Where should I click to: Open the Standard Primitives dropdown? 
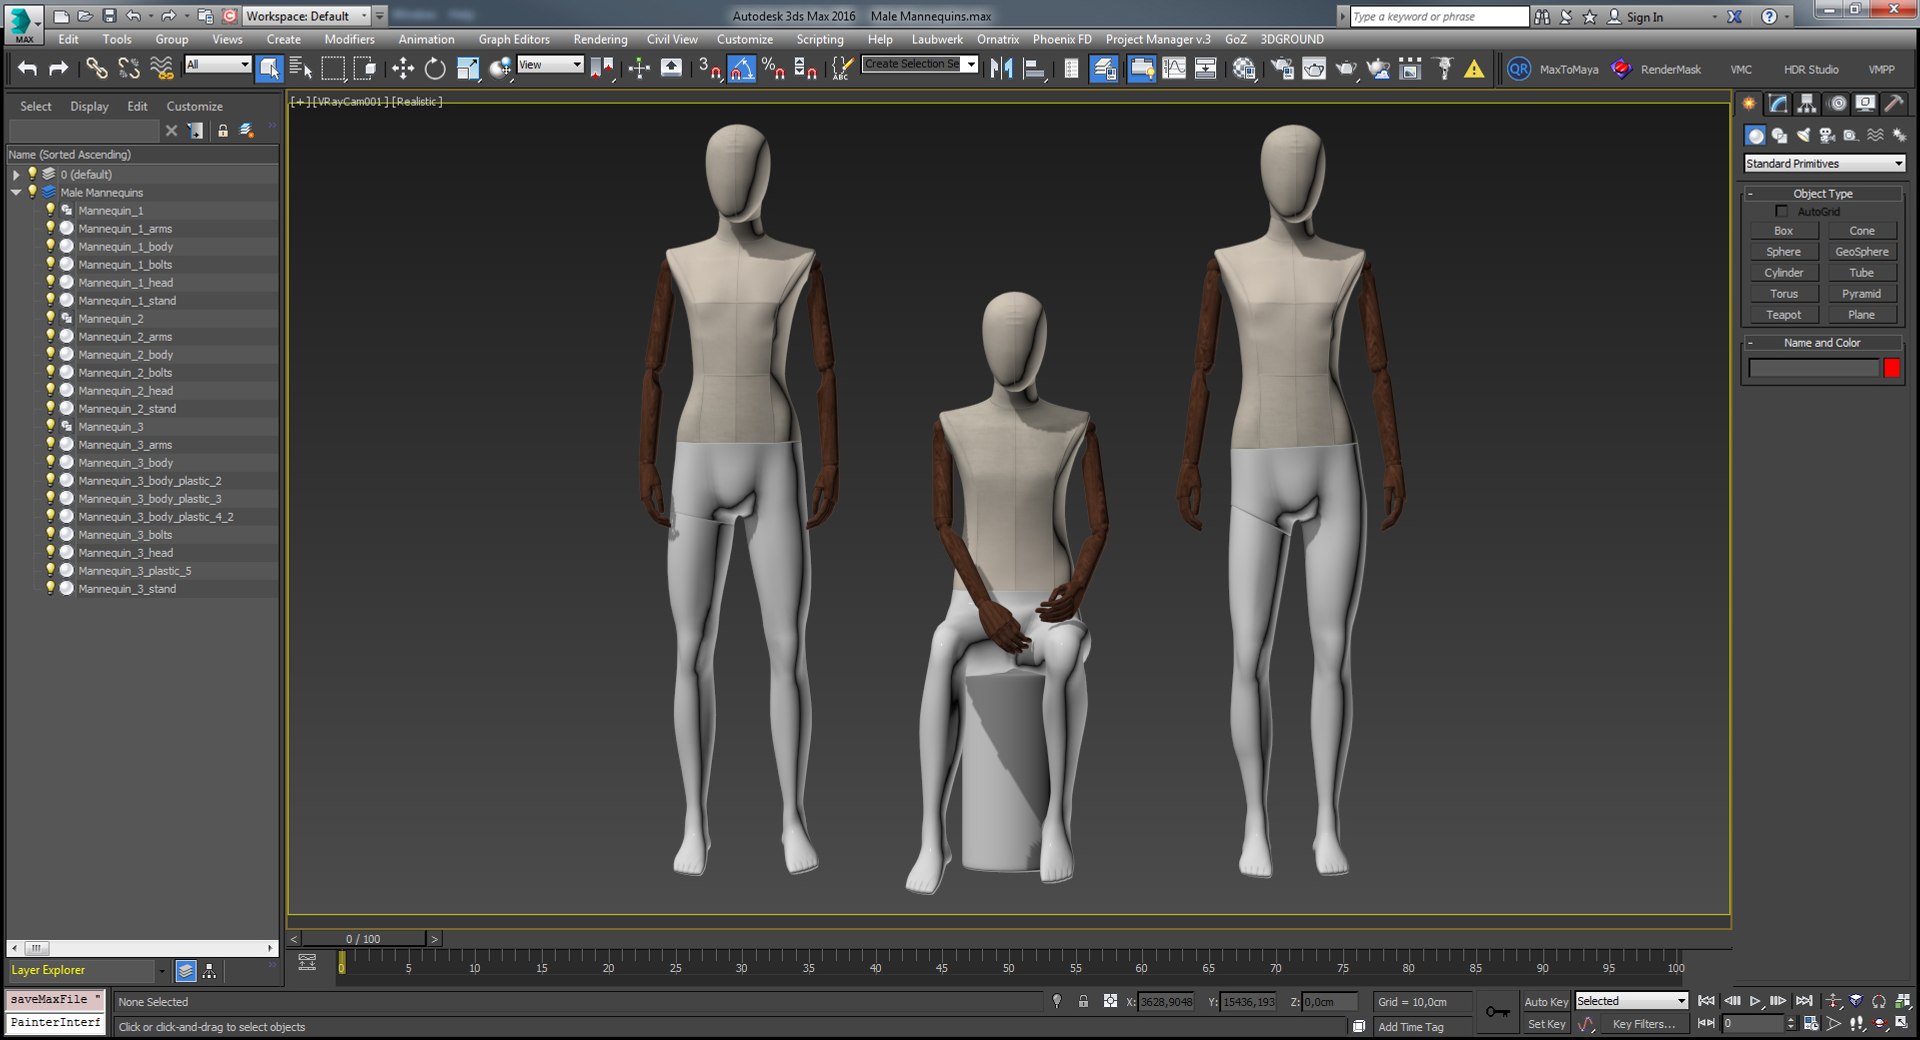[x=1824, y=163]
